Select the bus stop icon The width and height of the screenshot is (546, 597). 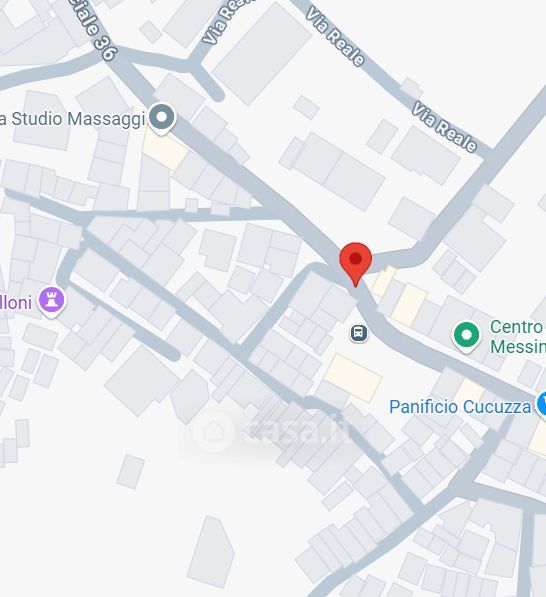pos(358,333)
